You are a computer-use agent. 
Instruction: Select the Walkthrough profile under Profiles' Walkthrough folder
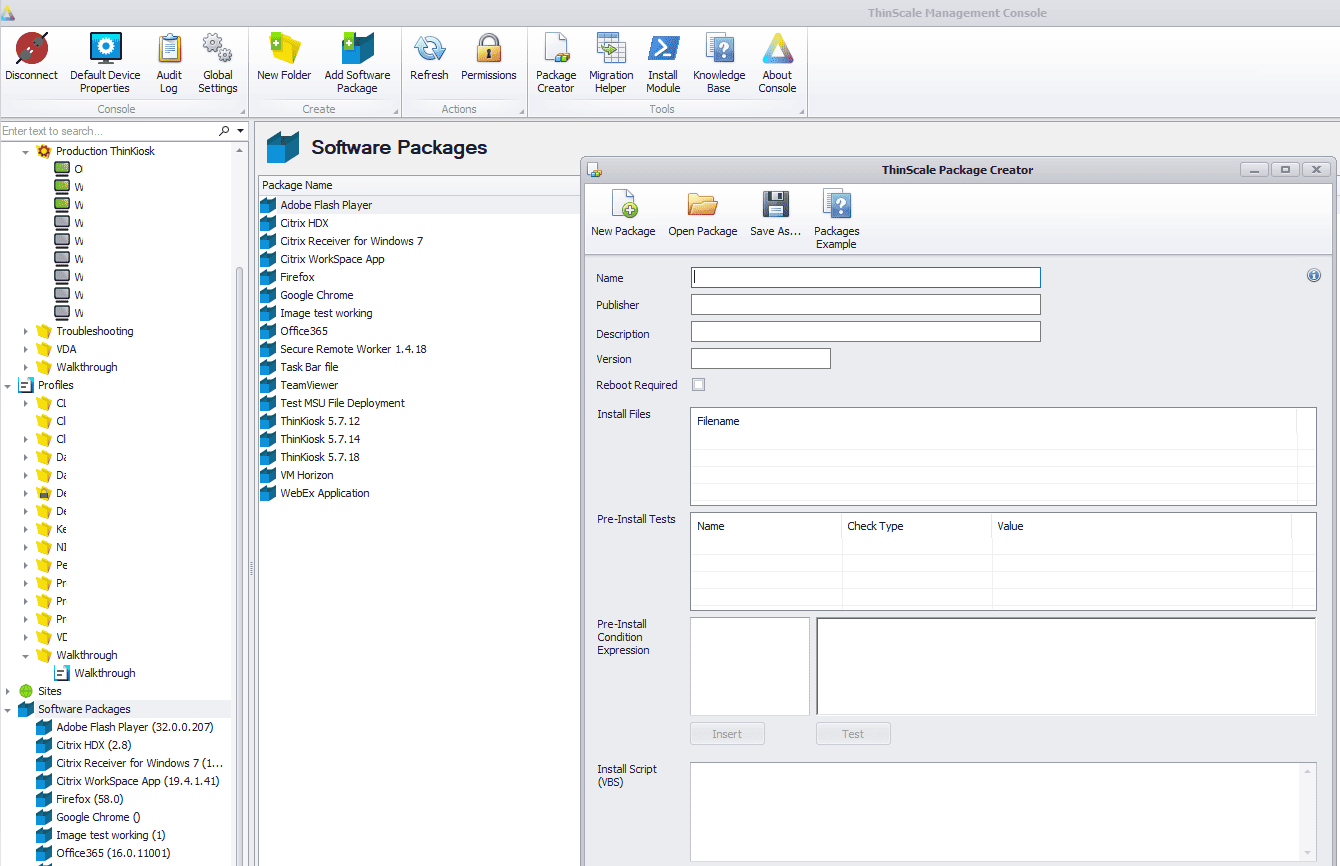click(x=105, y=673)
